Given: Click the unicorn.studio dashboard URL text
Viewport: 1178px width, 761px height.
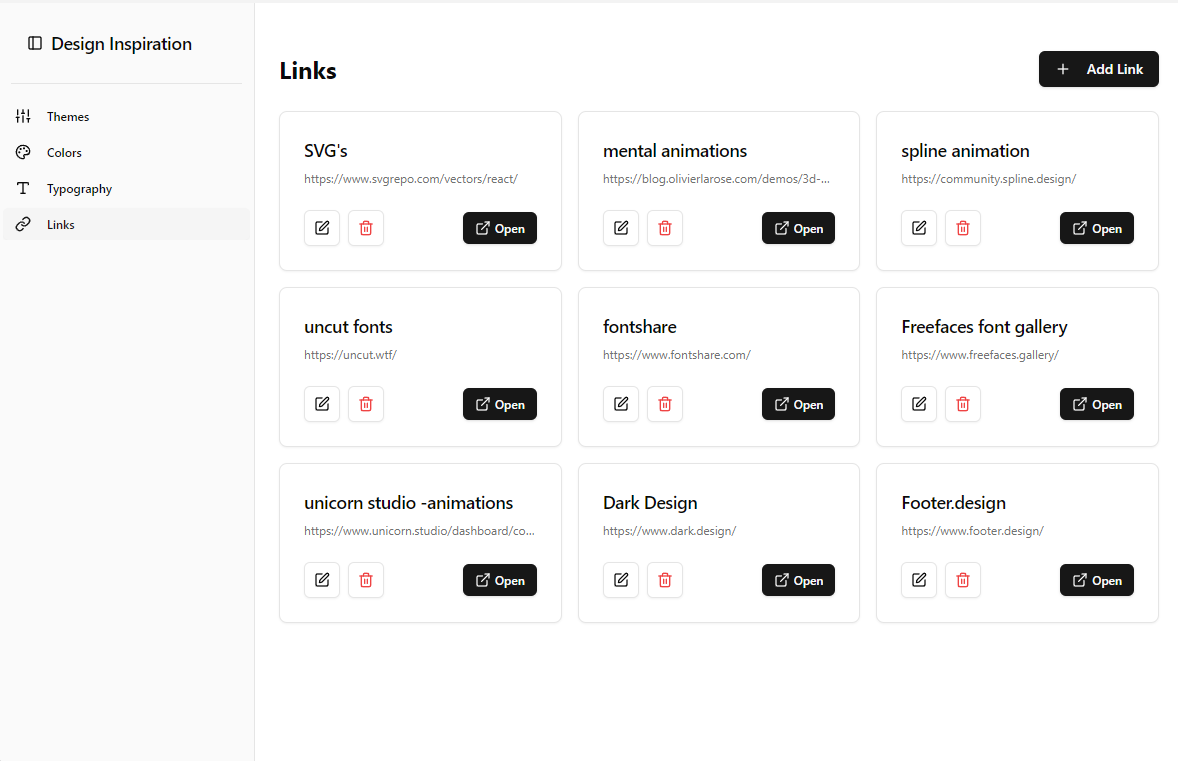Looking at the screenshot, I should point(419,530).
